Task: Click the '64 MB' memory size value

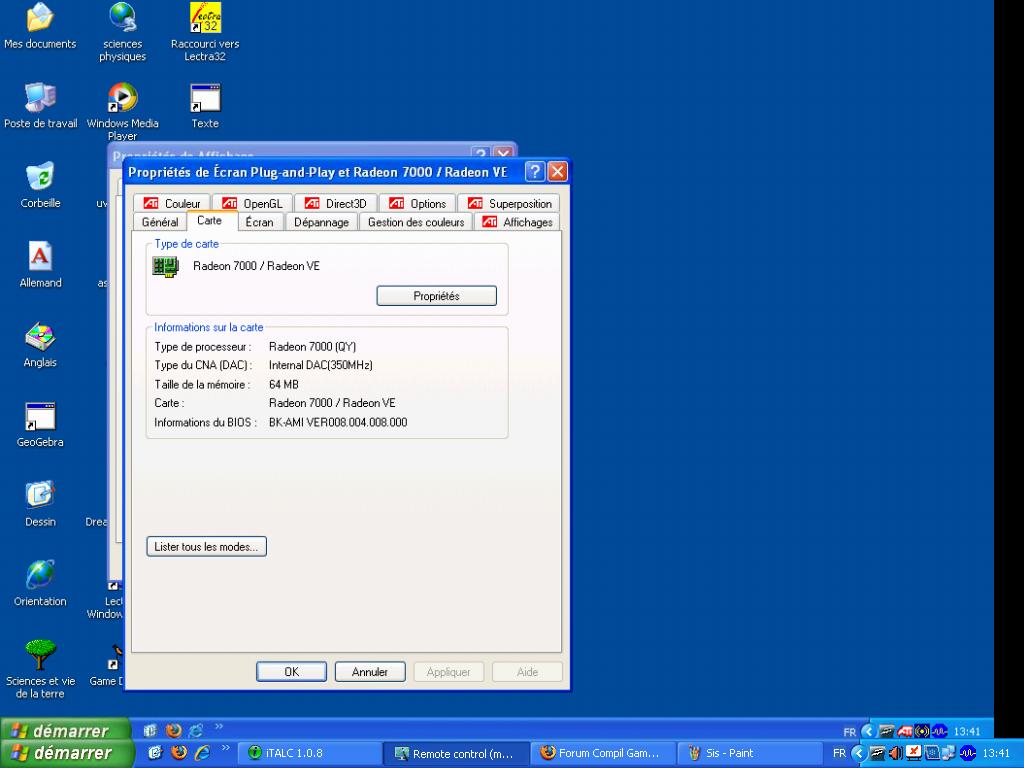Action: coord(283,385)
